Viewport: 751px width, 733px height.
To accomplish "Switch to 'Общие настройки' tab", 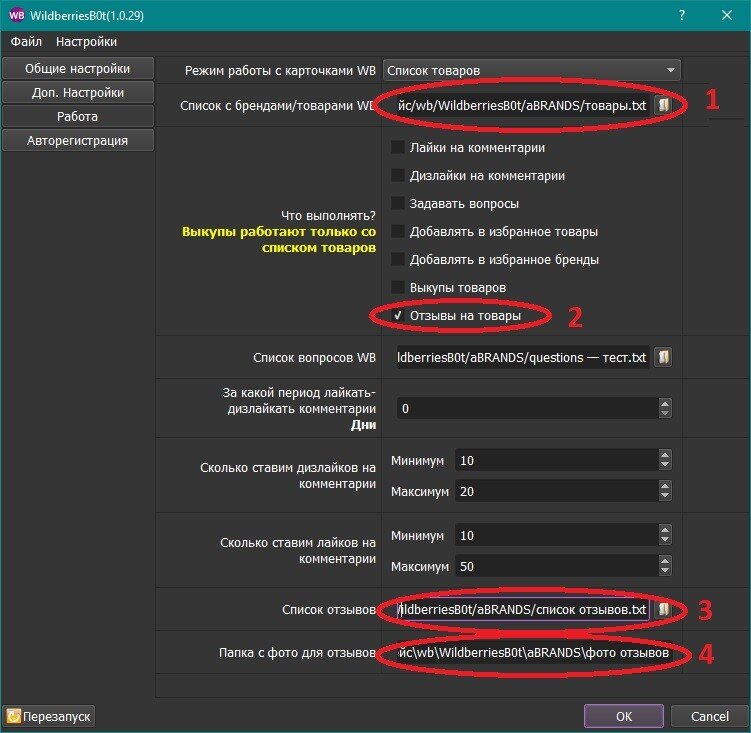I will pos(78,69).
